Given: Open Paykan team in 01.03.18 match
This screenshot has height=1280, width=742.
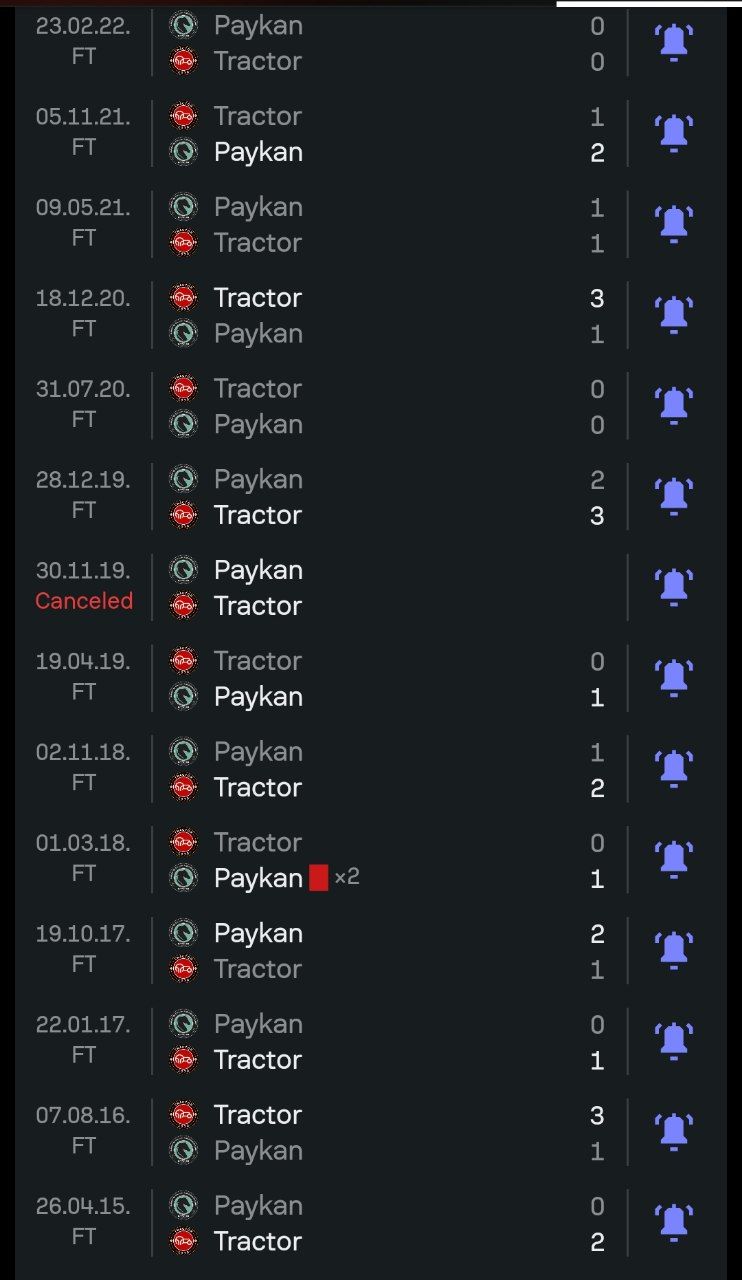Looking at the screenshot, I should pos(258,878).
